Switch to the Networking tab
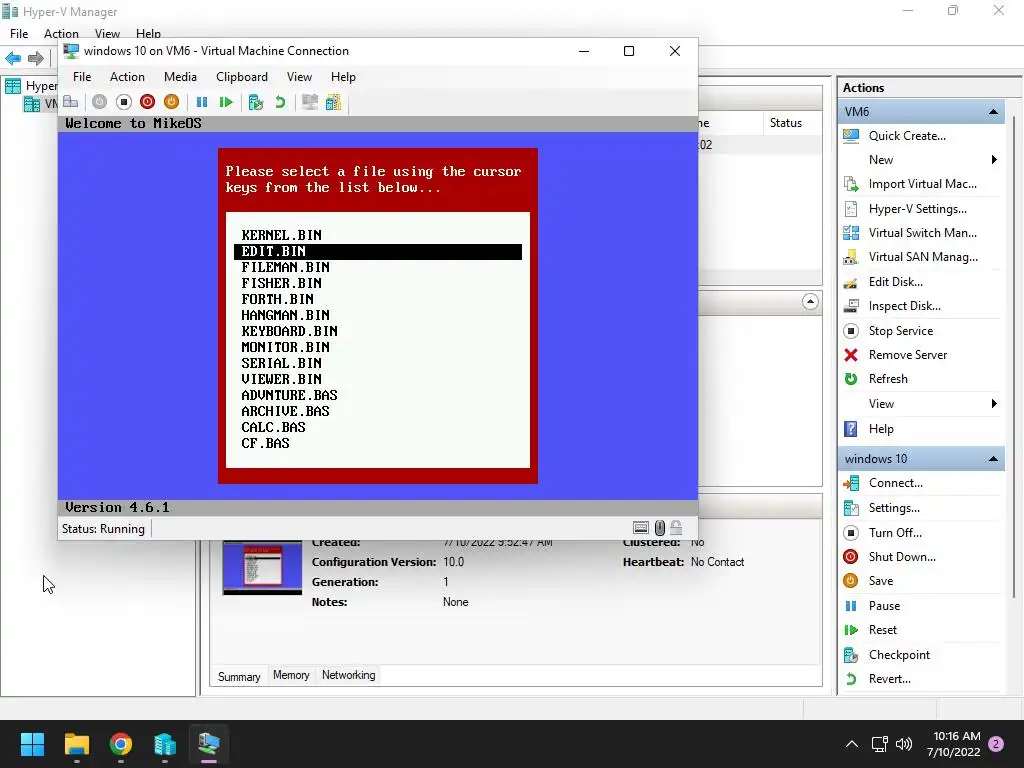 click(x=349, y=675)
